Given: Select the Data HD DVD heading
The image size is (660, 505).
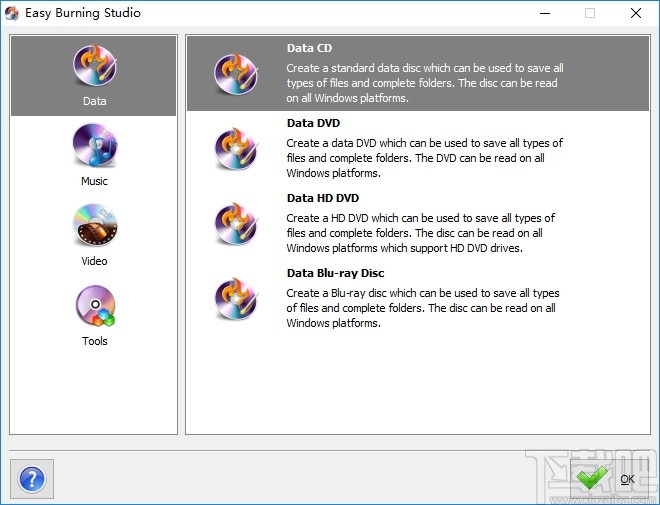Looking at the screenshot, I should pos(323,198).
